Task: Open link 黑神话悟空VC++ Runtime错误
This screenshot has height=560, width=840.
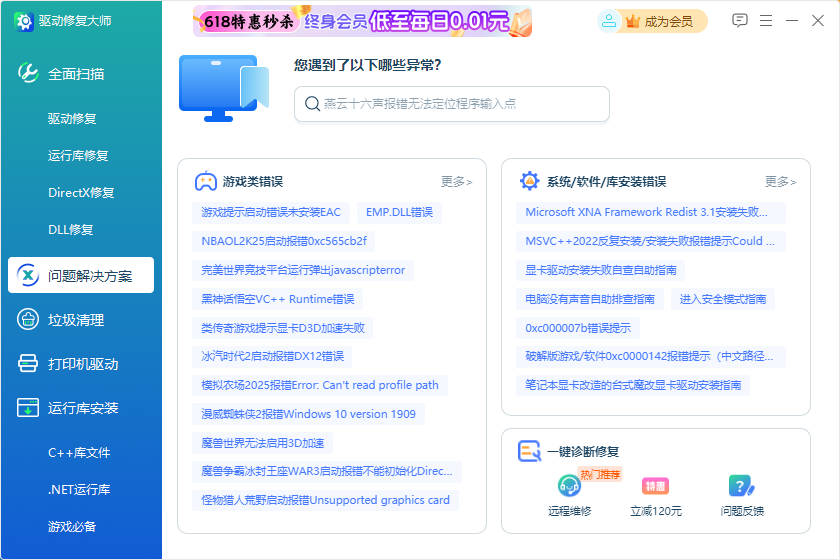Action: 278,299
